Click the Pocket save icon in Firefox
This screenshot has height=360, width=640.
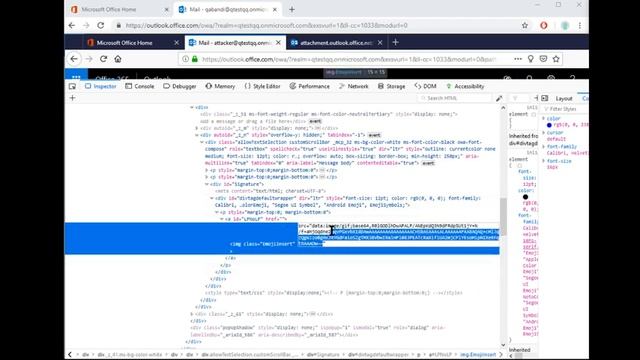pos(543,59)
